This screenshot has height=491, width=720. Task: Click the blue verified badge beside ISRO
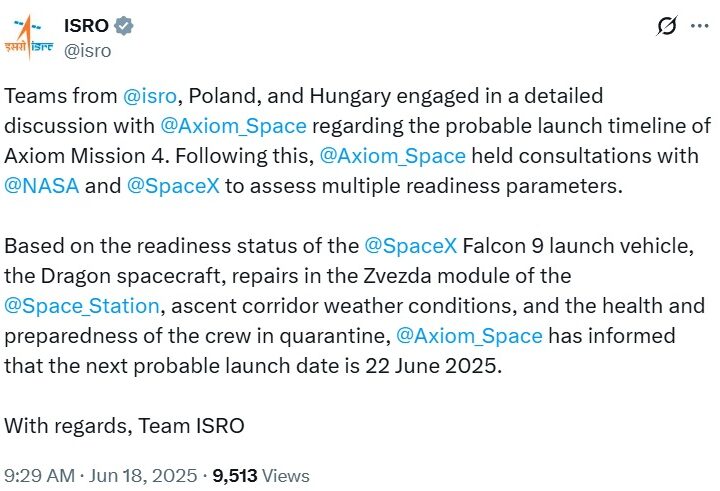tap(124, 25)
